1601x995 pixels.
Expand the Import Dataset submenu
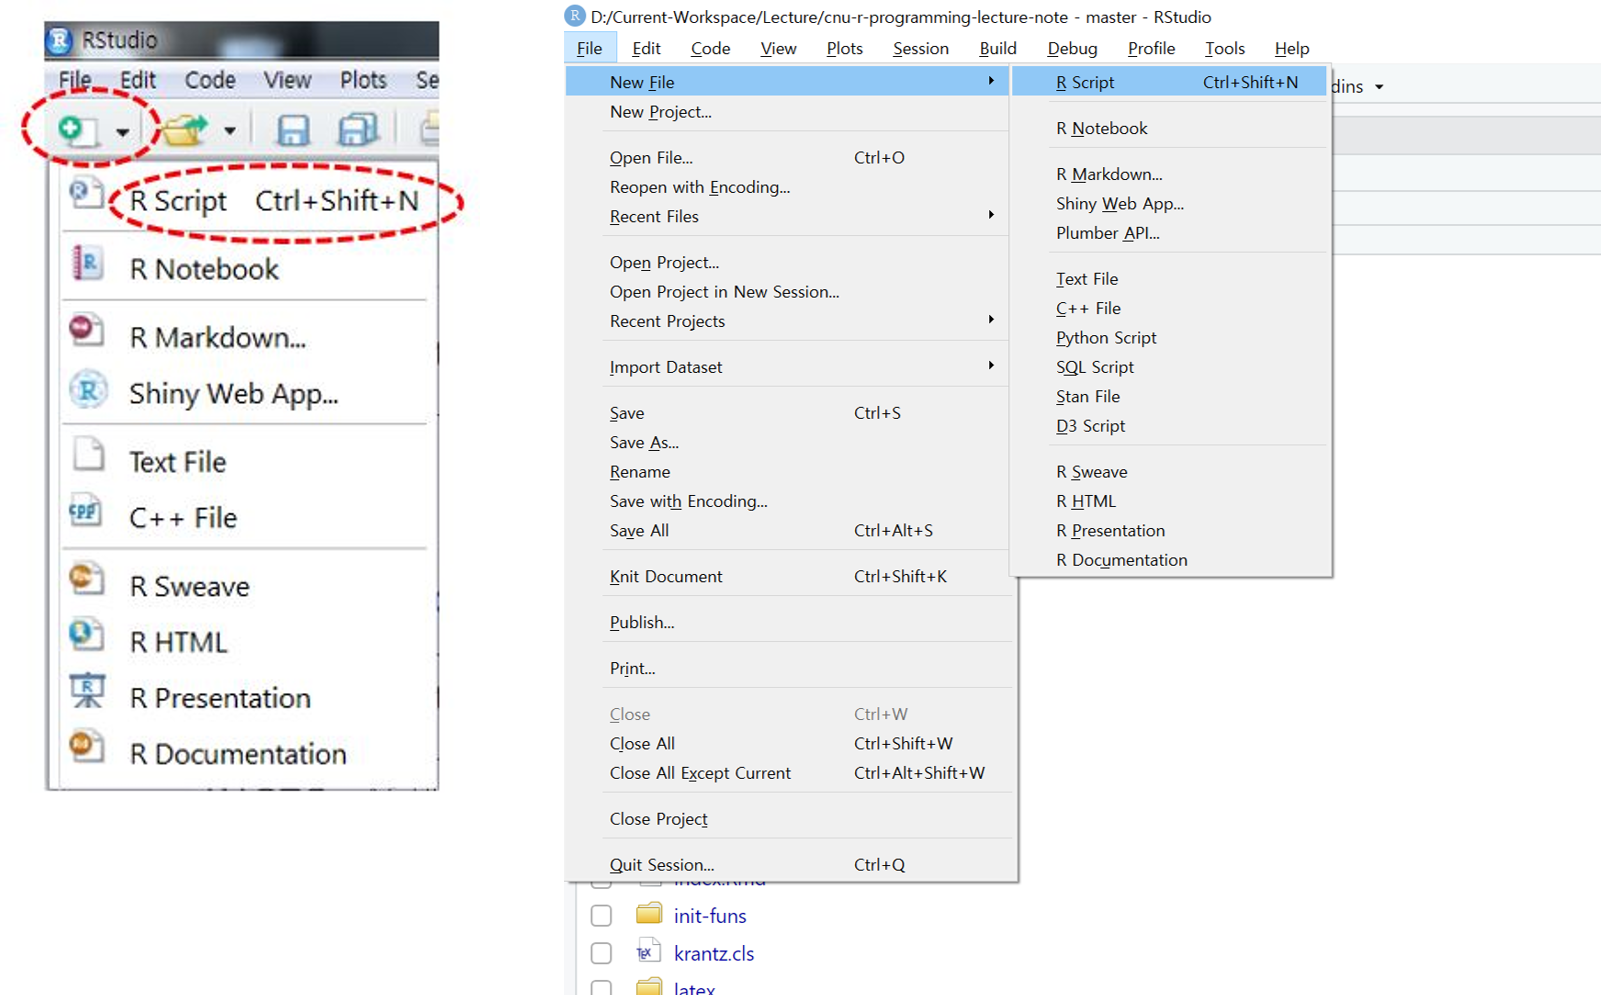[x=991, y=366]
